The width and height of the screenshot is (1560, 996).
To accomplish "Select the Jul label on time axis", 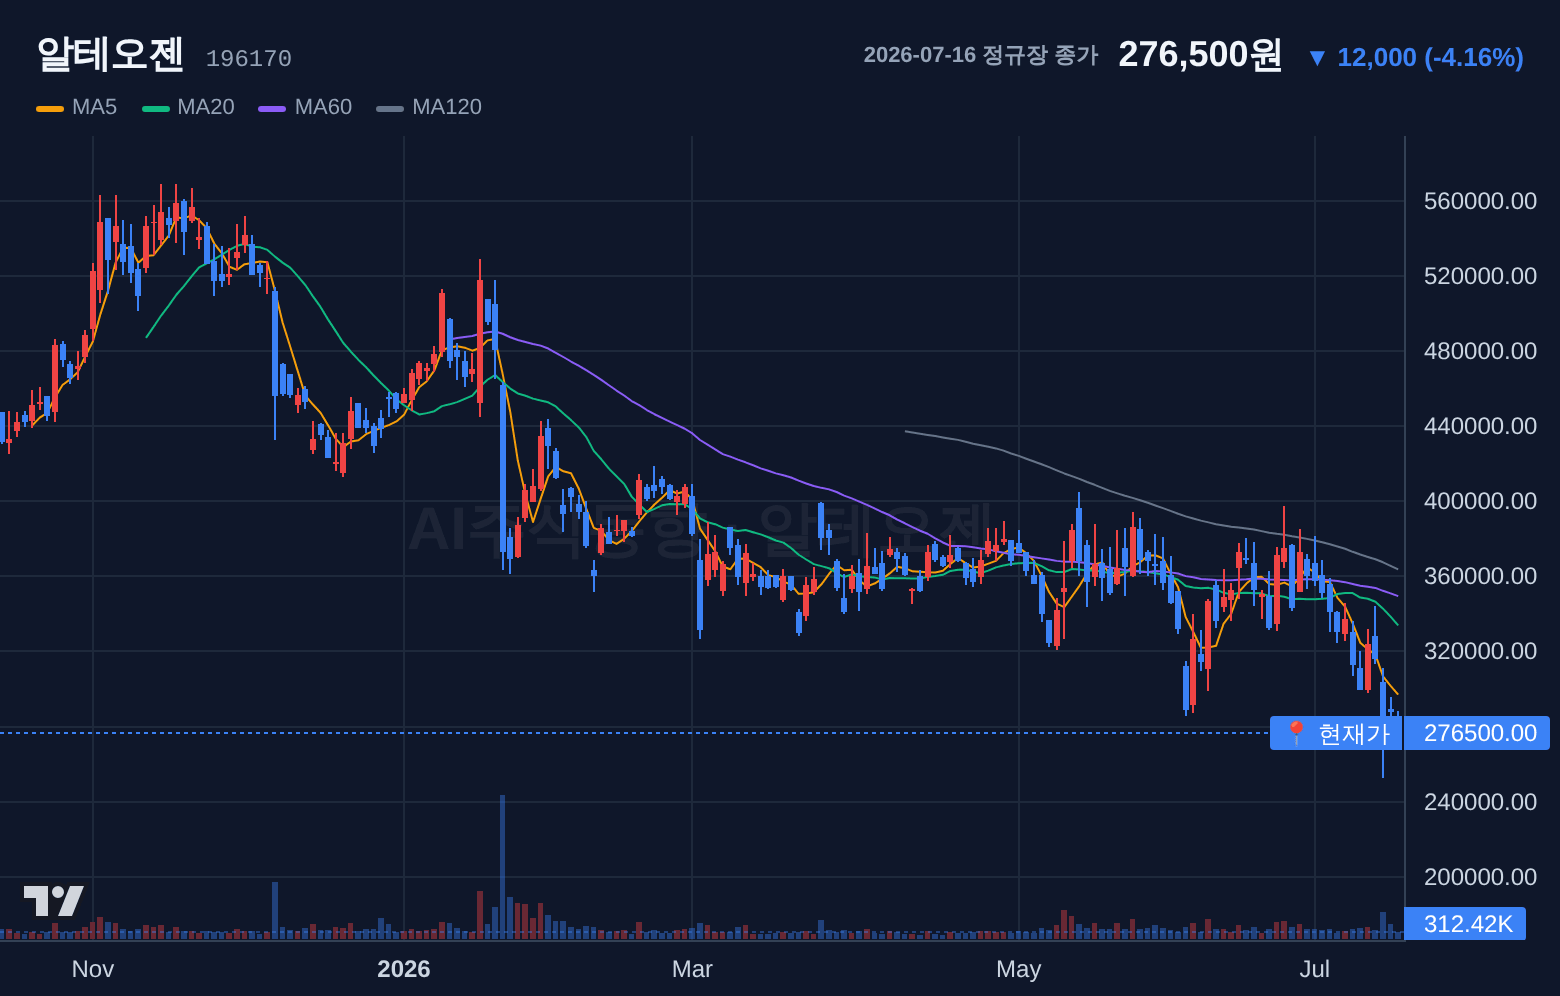I will (1315, 969).
